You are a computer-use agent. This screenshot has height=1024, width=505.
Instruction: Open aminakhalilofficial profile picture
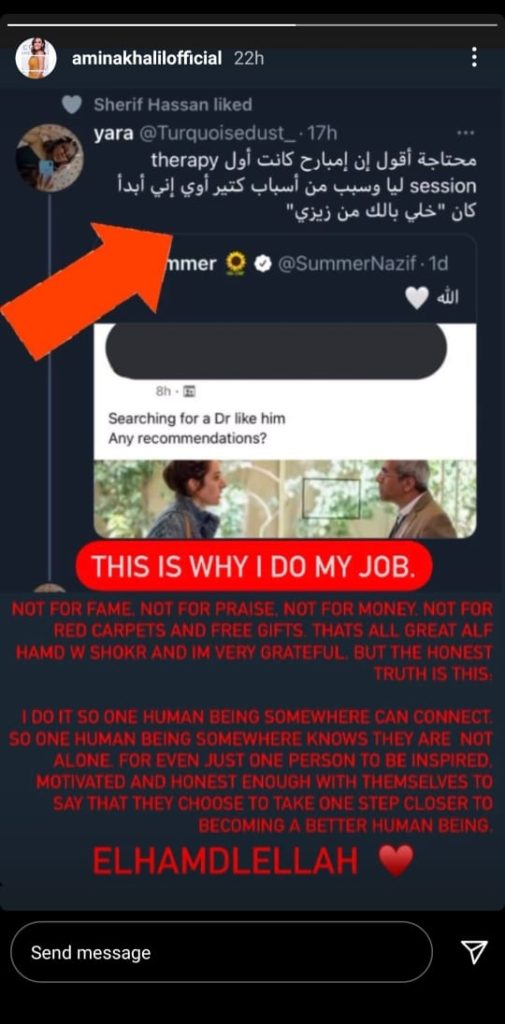[x=36, y=58]
